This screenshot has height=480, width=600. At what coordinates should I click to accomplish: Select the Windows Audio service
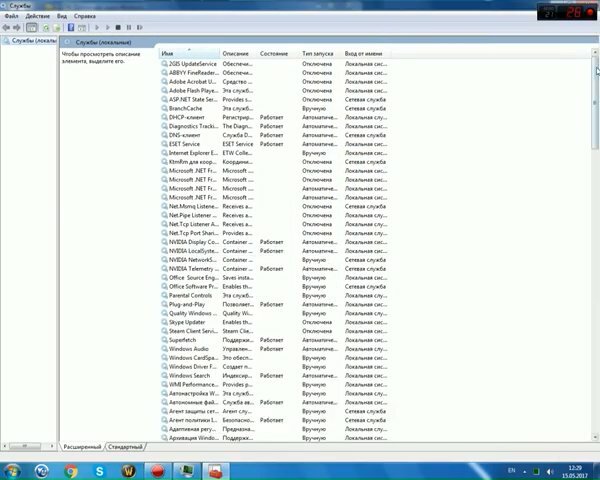tap(274, 349)
